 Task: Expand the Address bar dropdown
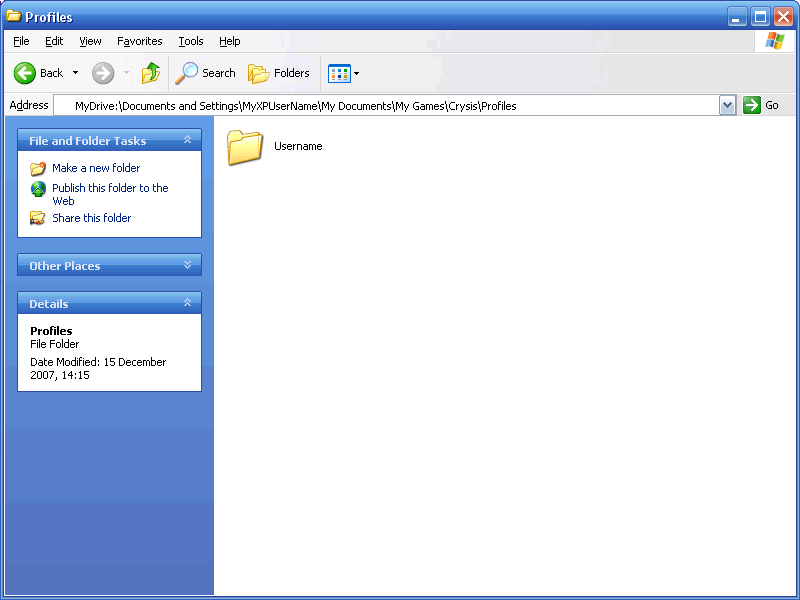728,106
